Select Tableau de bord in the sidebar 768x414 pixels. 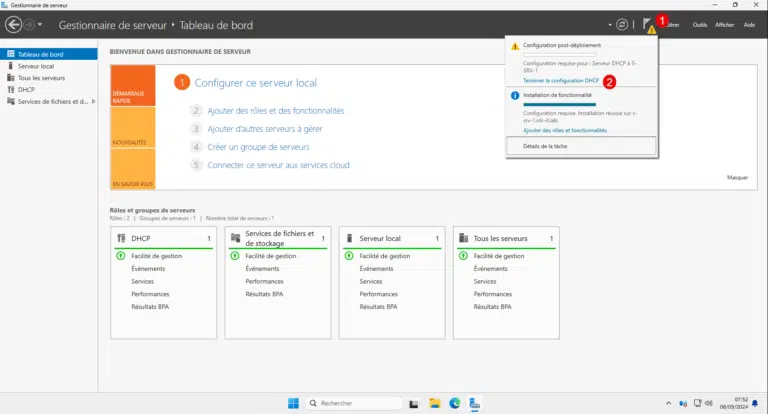[49, 54]
